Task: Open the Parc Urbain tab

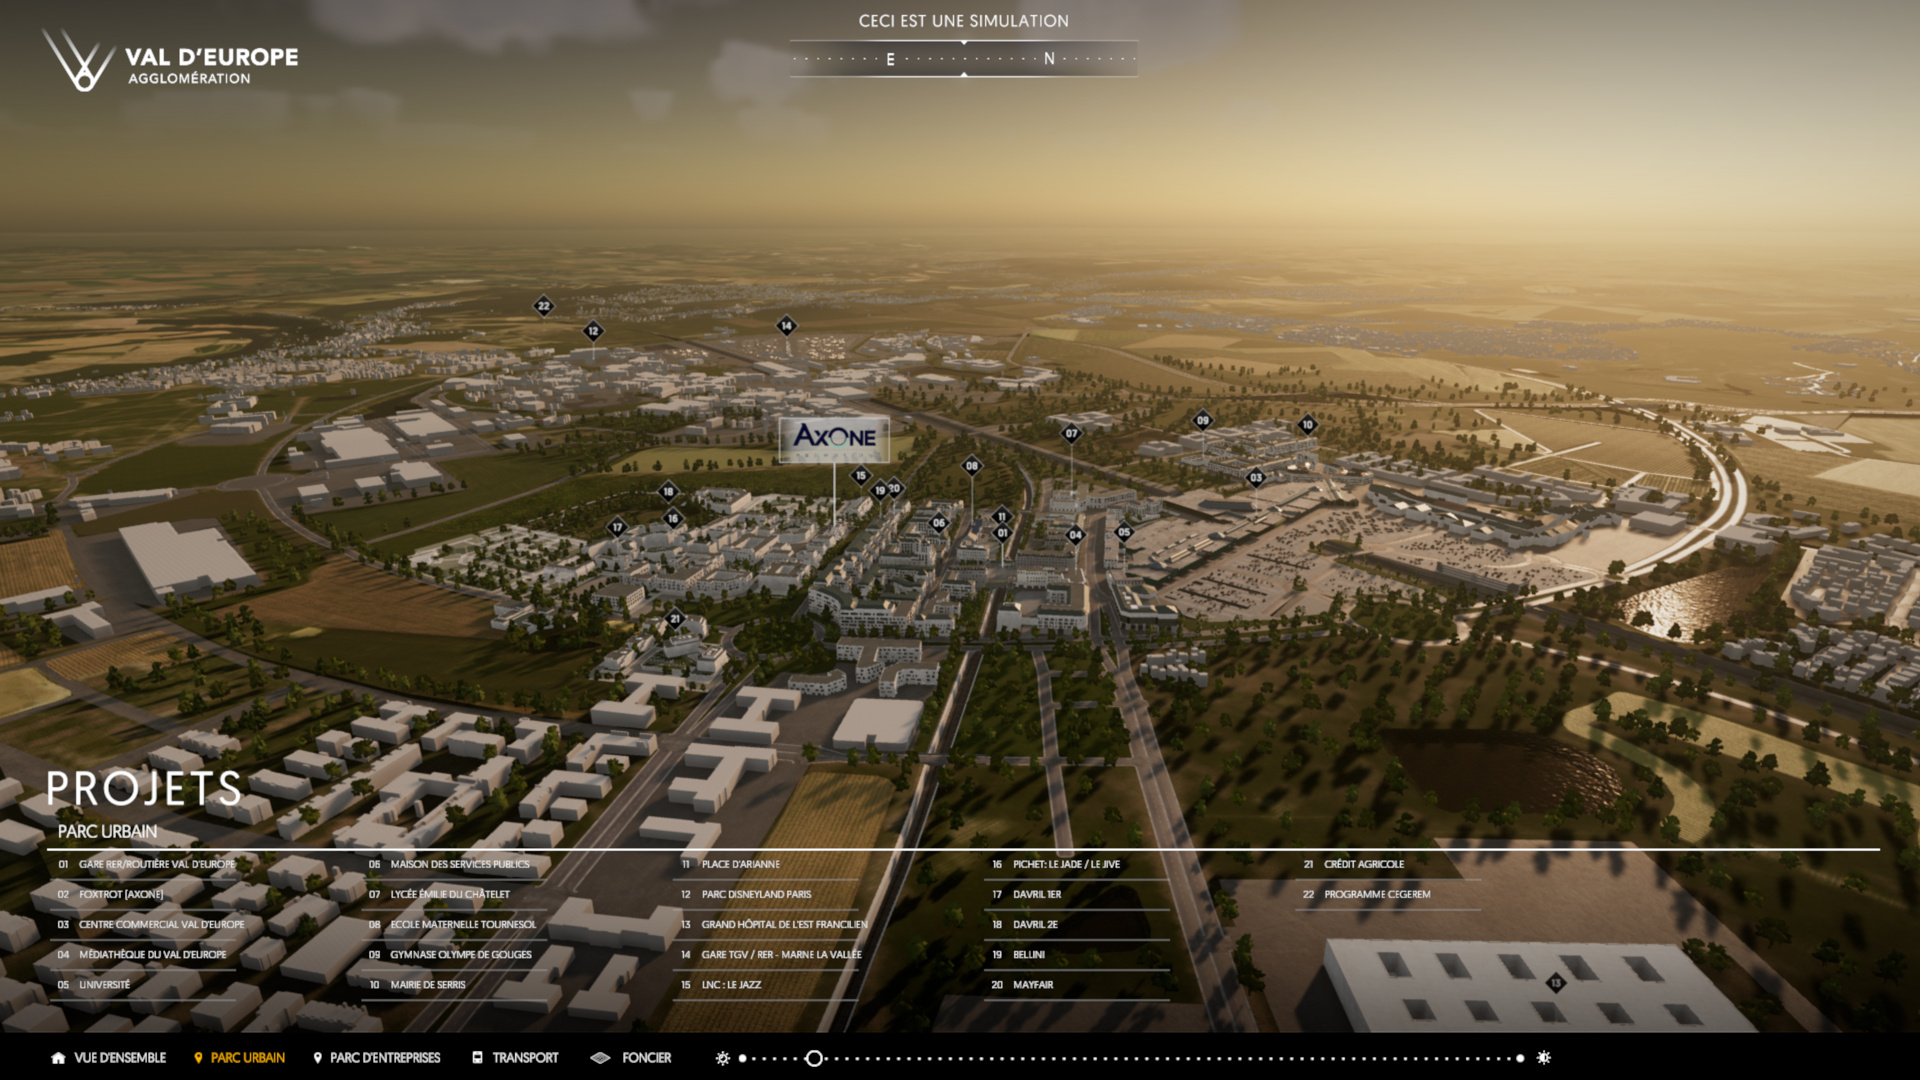Action: click(x=247, y=1058)
